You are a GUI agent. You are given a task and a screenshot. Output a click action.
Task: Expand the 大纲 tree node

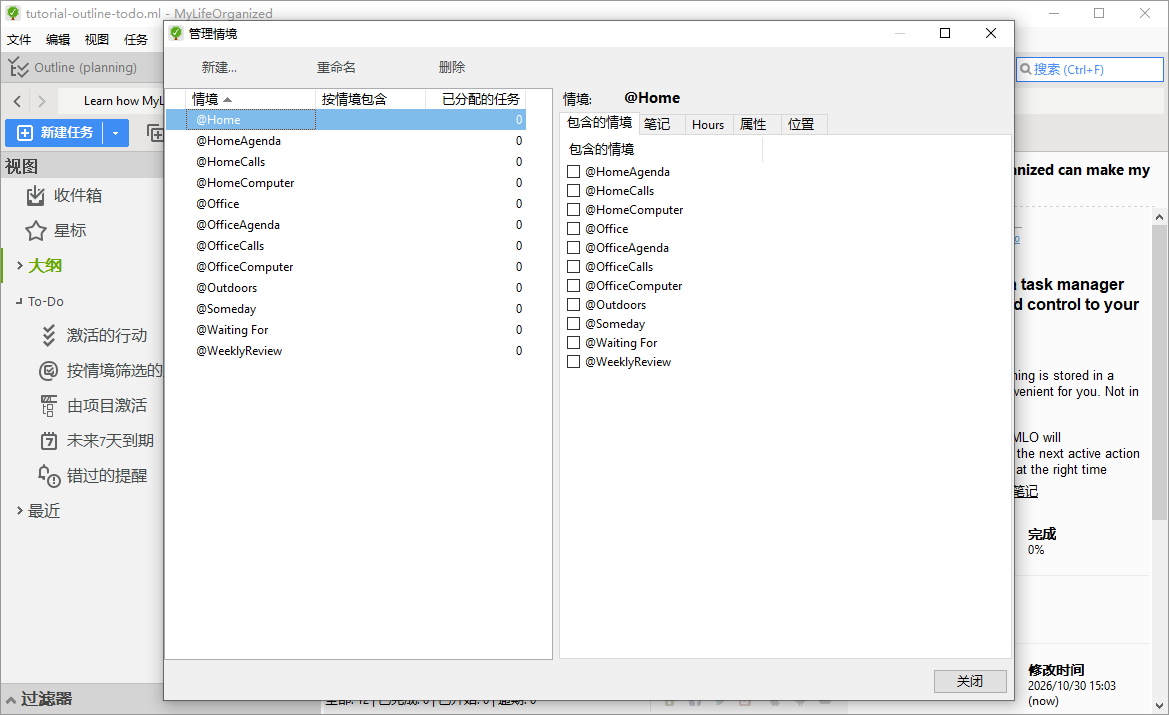click(19, 265)
